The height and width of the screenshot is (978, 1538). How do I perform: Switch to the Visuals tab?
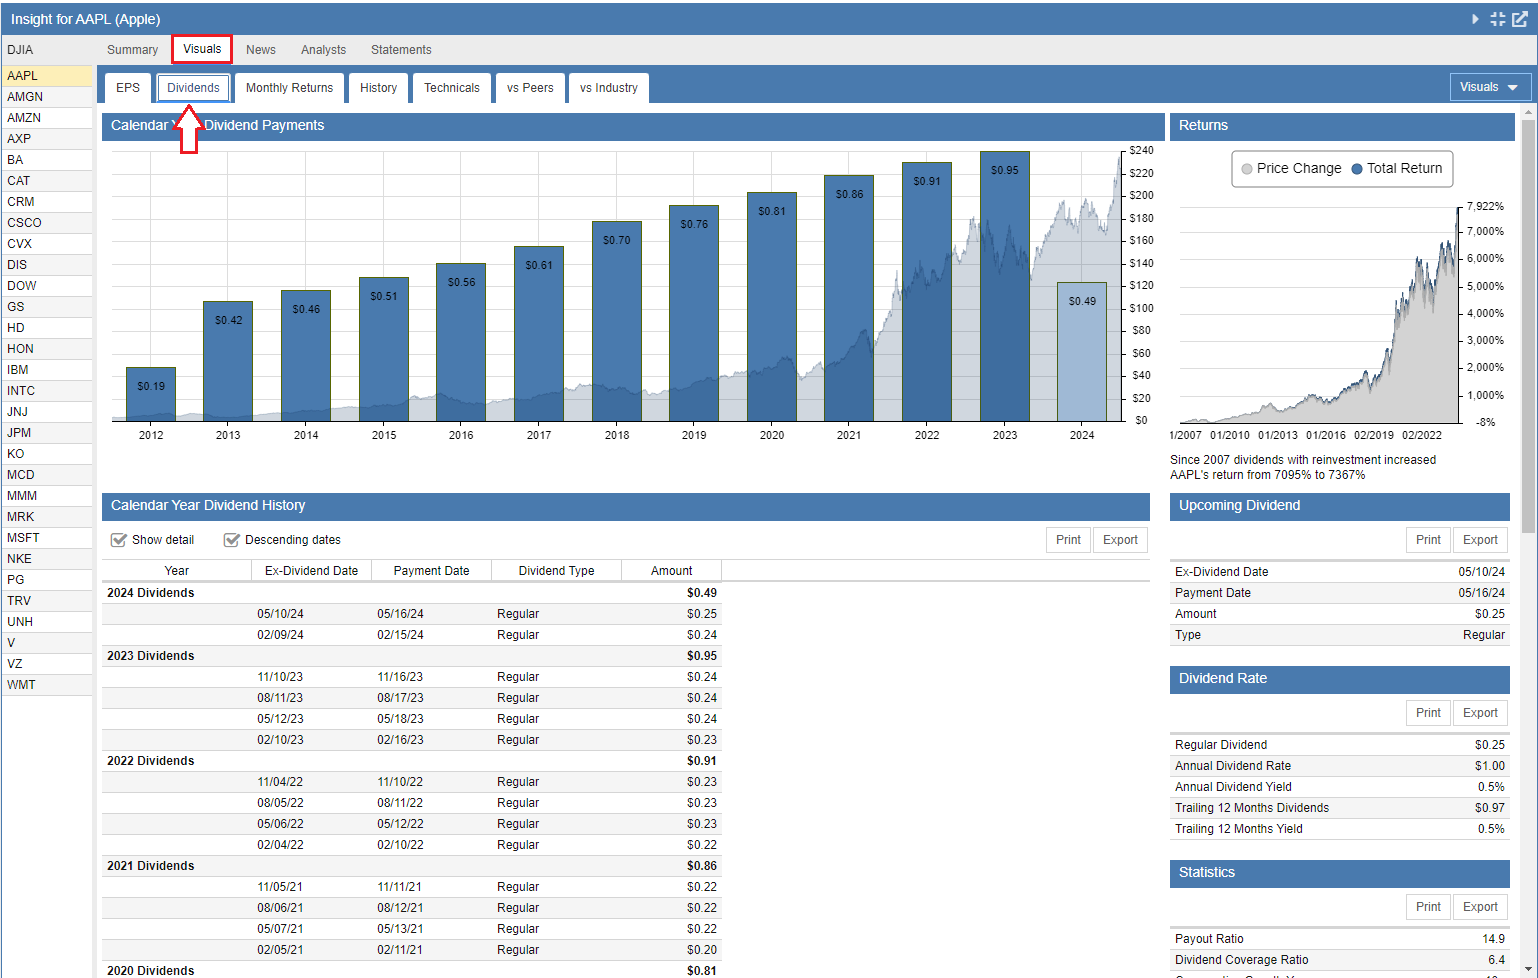(202, 49)
